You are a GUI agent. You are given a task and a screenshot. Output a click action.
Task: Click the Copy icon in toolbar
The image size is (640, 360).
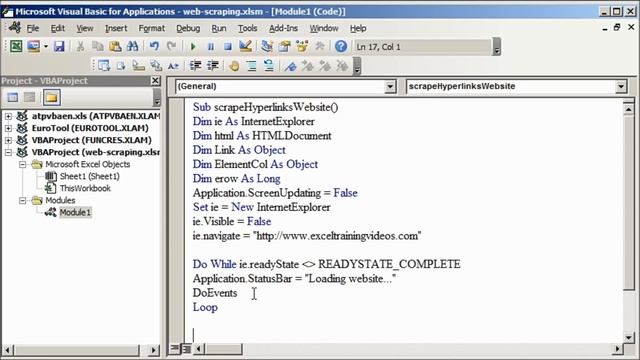98,47
